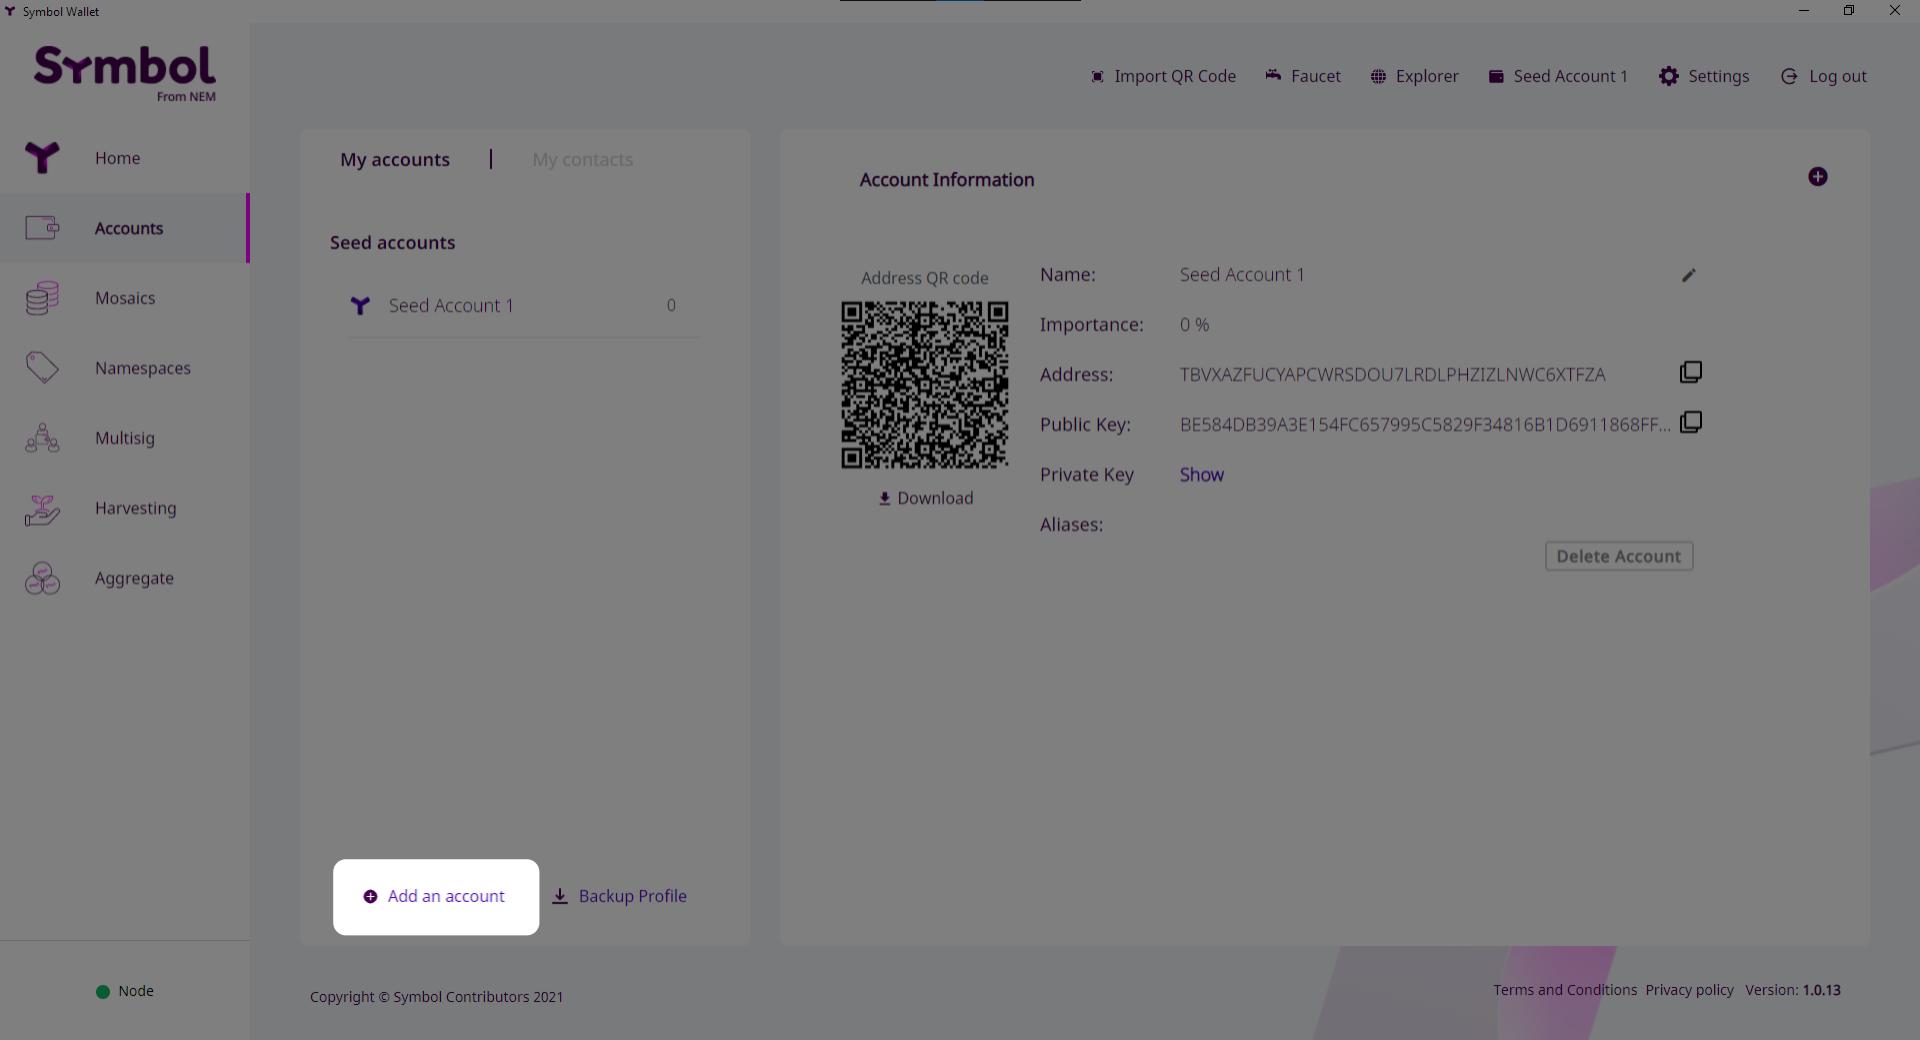Navigate to Home in the sidebar

point(117,158)
